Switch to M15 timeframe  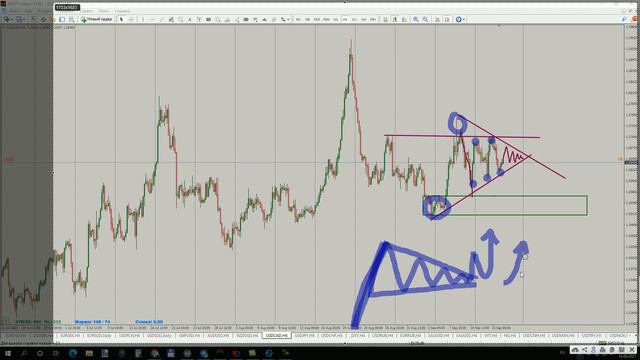(x=317, y=19)
